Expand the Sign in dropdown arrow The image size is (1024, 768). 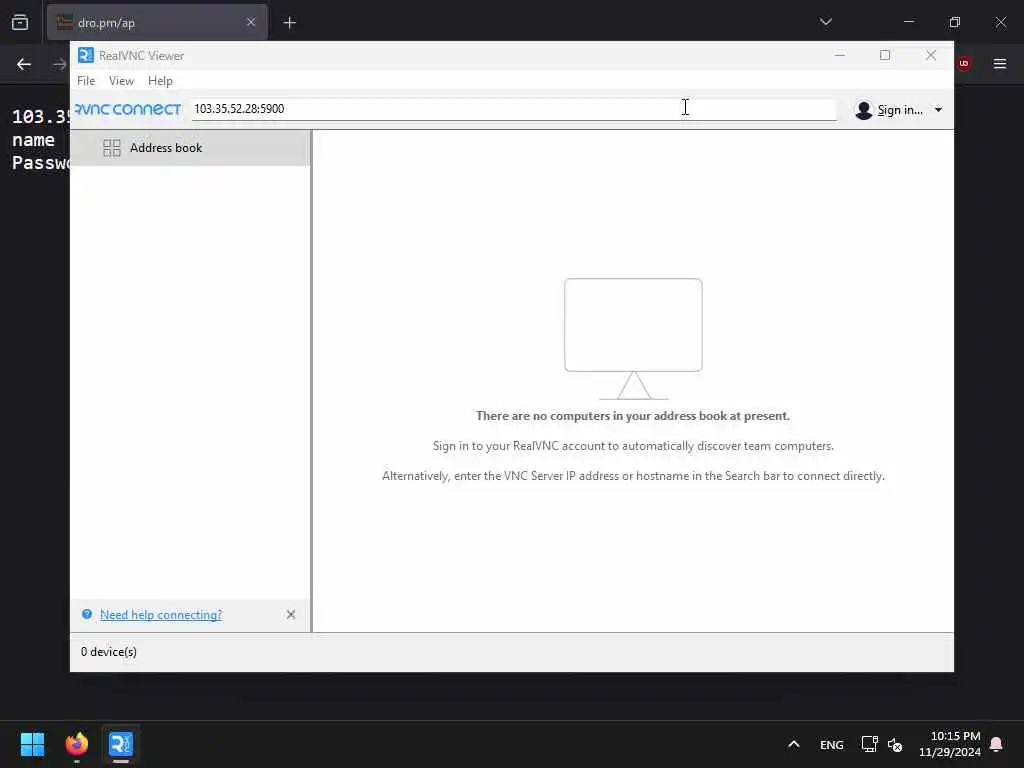938,110
